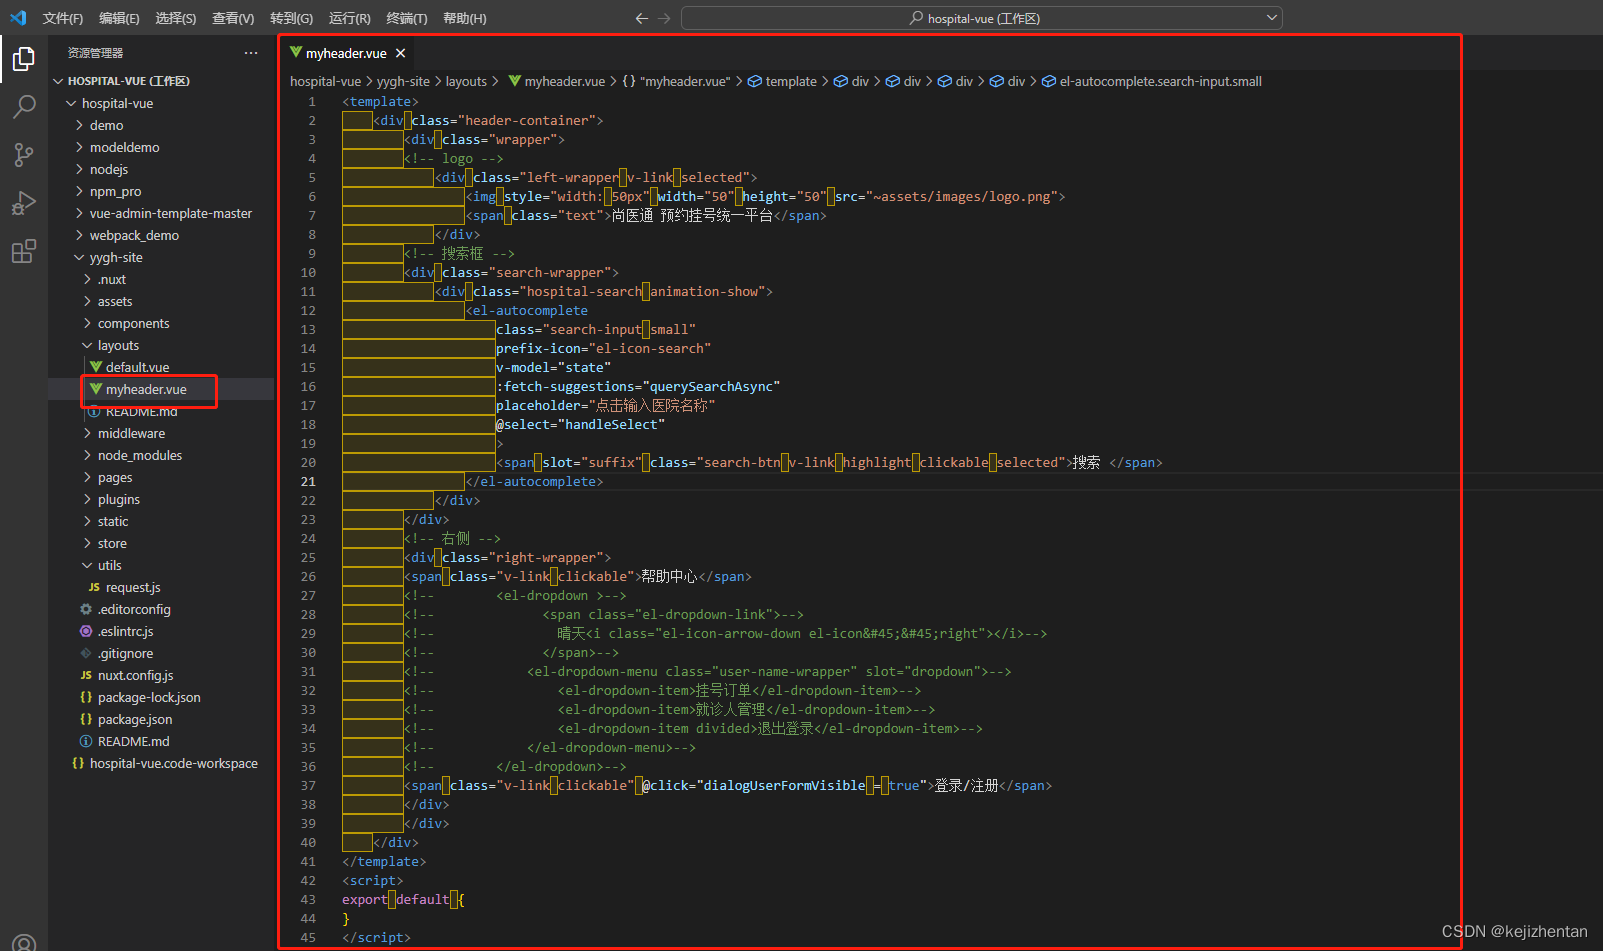1603x951 pixels.
Task: Click the hospital-vue breadcrumb segment
Action: pyautogui.click(x=325, y=81)
